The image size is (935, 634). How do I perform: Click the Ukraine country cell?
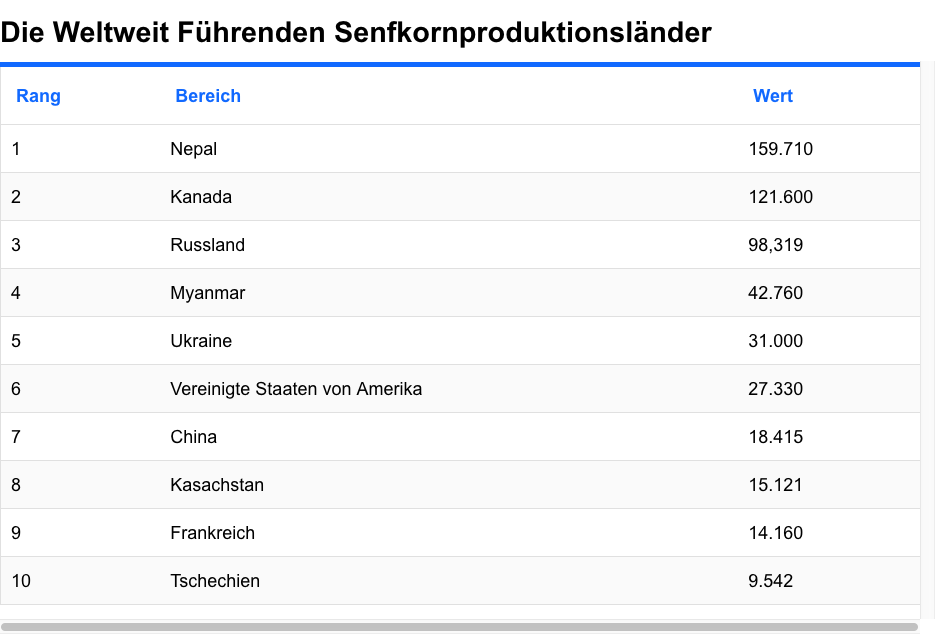(x=201, y=341)
